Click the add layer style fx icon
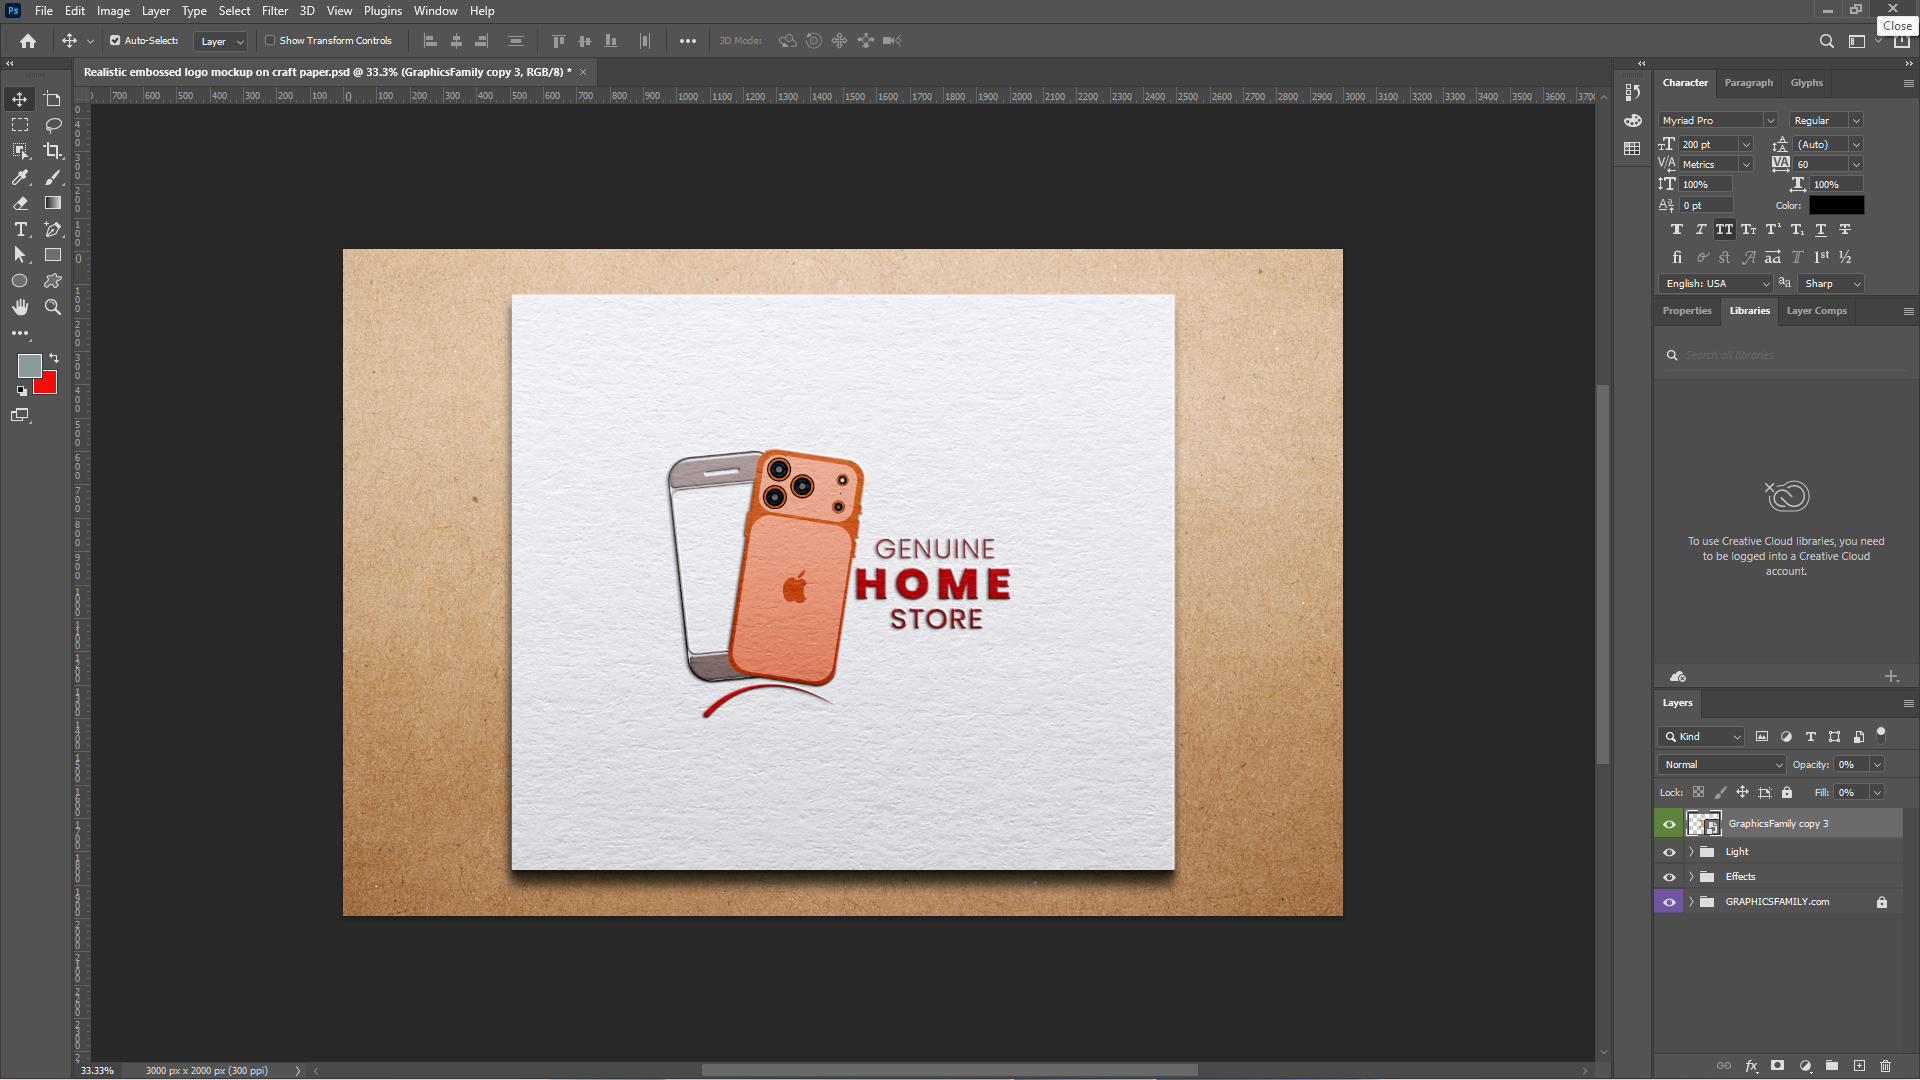Image resolution: width=1920 pixels, height=1080 pixels. coord(1751,1066)
